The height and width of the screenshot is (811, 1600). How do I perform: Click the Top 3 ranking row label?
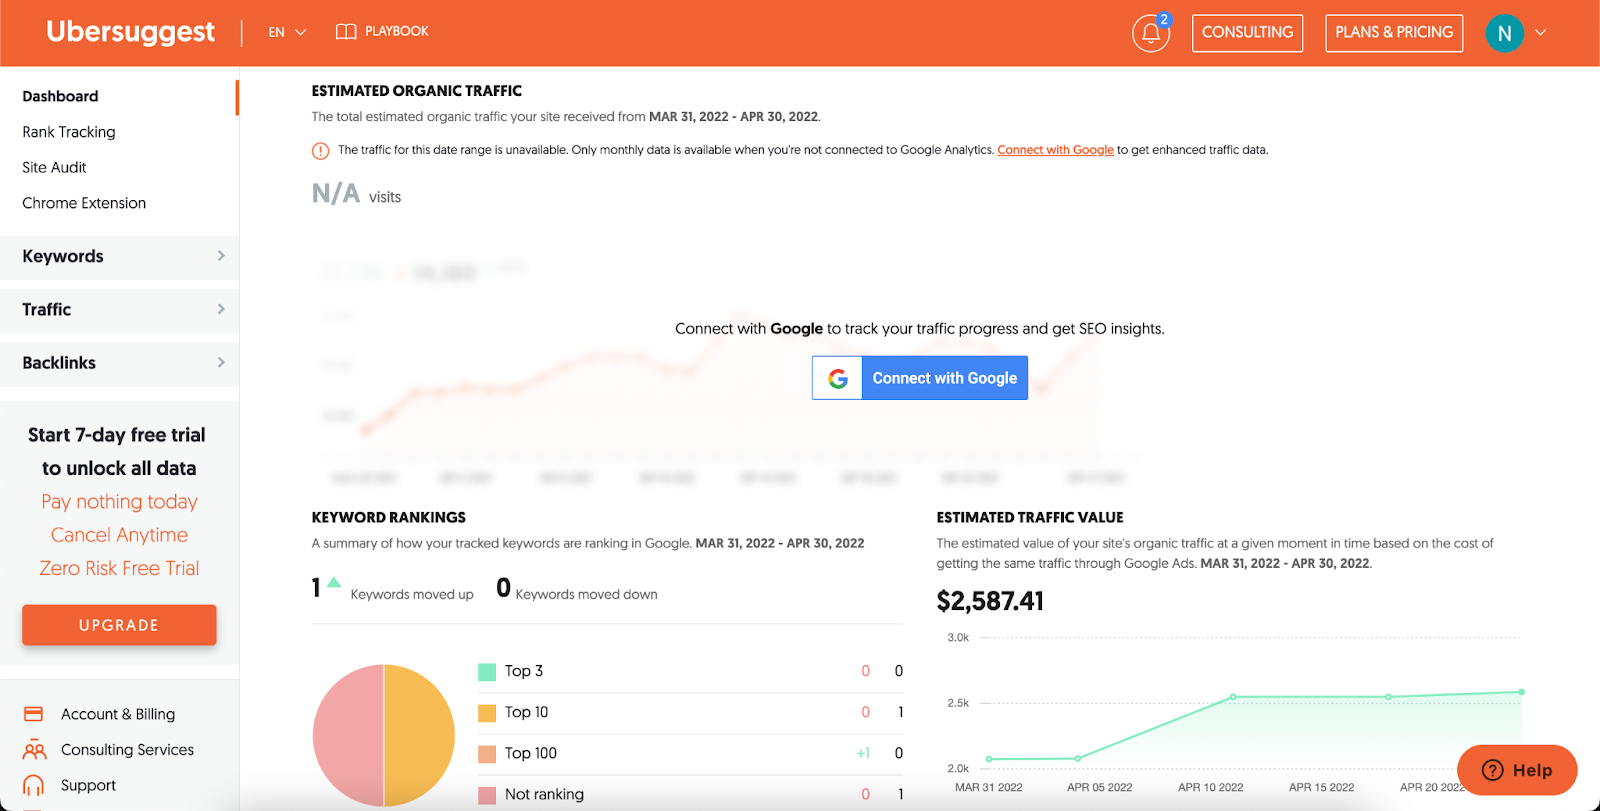coord(524,671)
